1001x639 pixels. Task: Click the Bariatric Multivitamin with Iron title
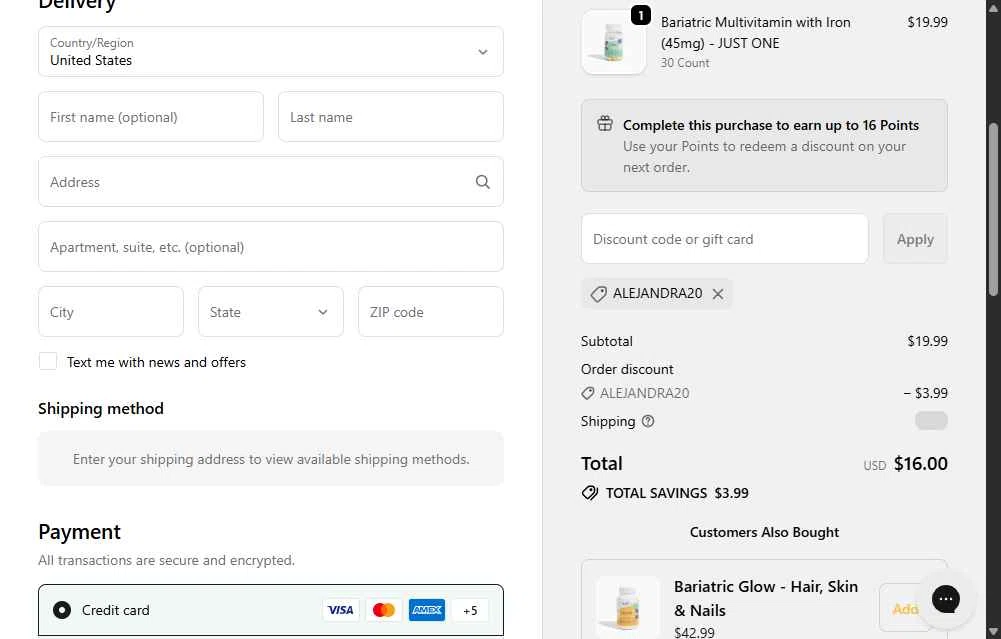[755, 33]
